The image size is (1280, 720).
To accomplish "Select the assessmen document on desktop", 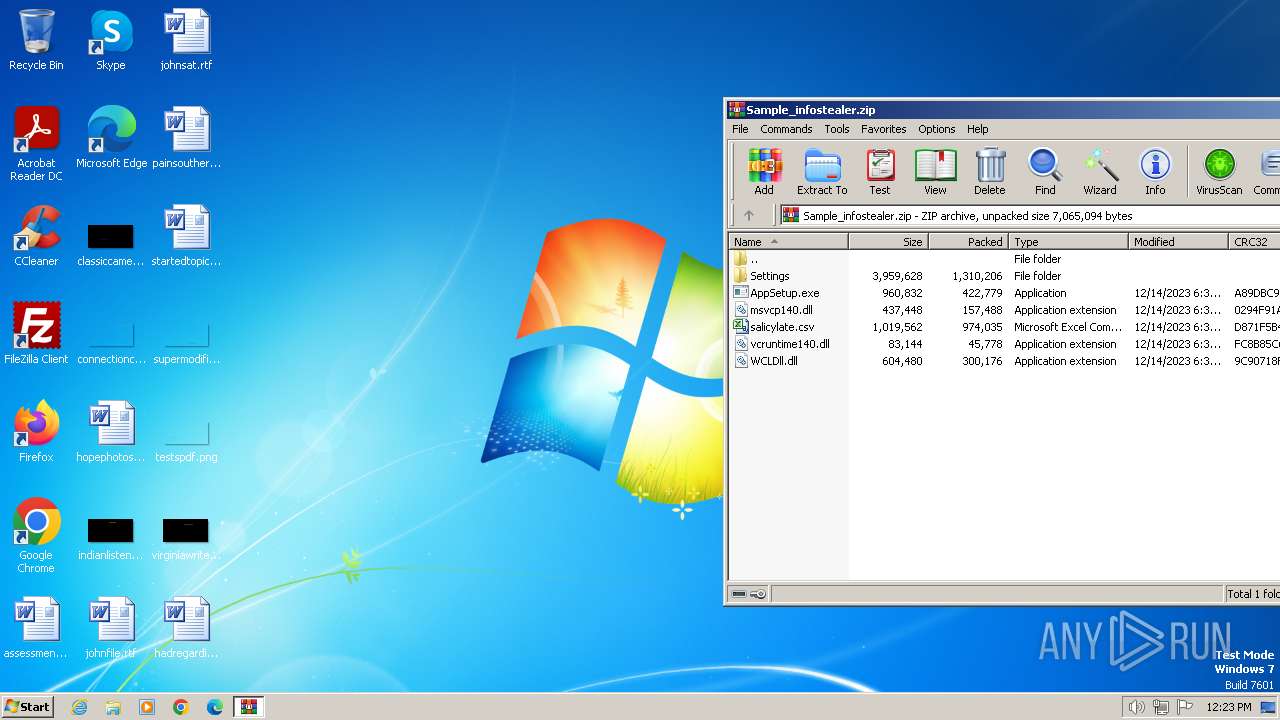I will coord(36,628).
